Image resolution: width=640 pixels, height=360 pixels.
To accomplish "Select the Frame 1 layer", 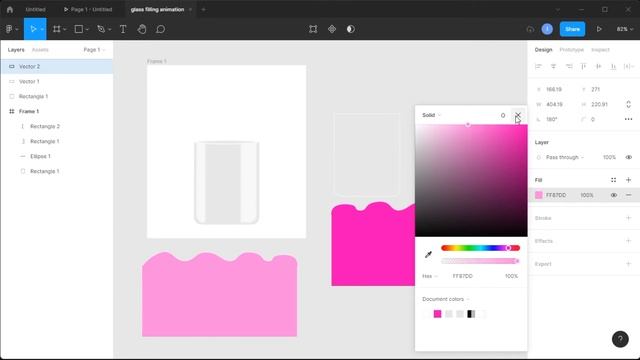I will 57,111.
